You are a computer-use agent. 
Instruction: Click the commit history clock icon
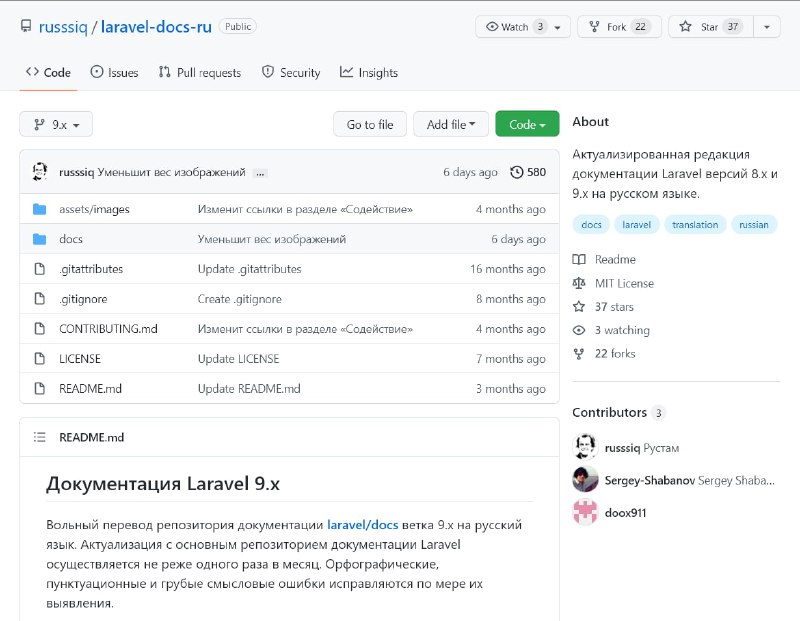pos(516,172)
